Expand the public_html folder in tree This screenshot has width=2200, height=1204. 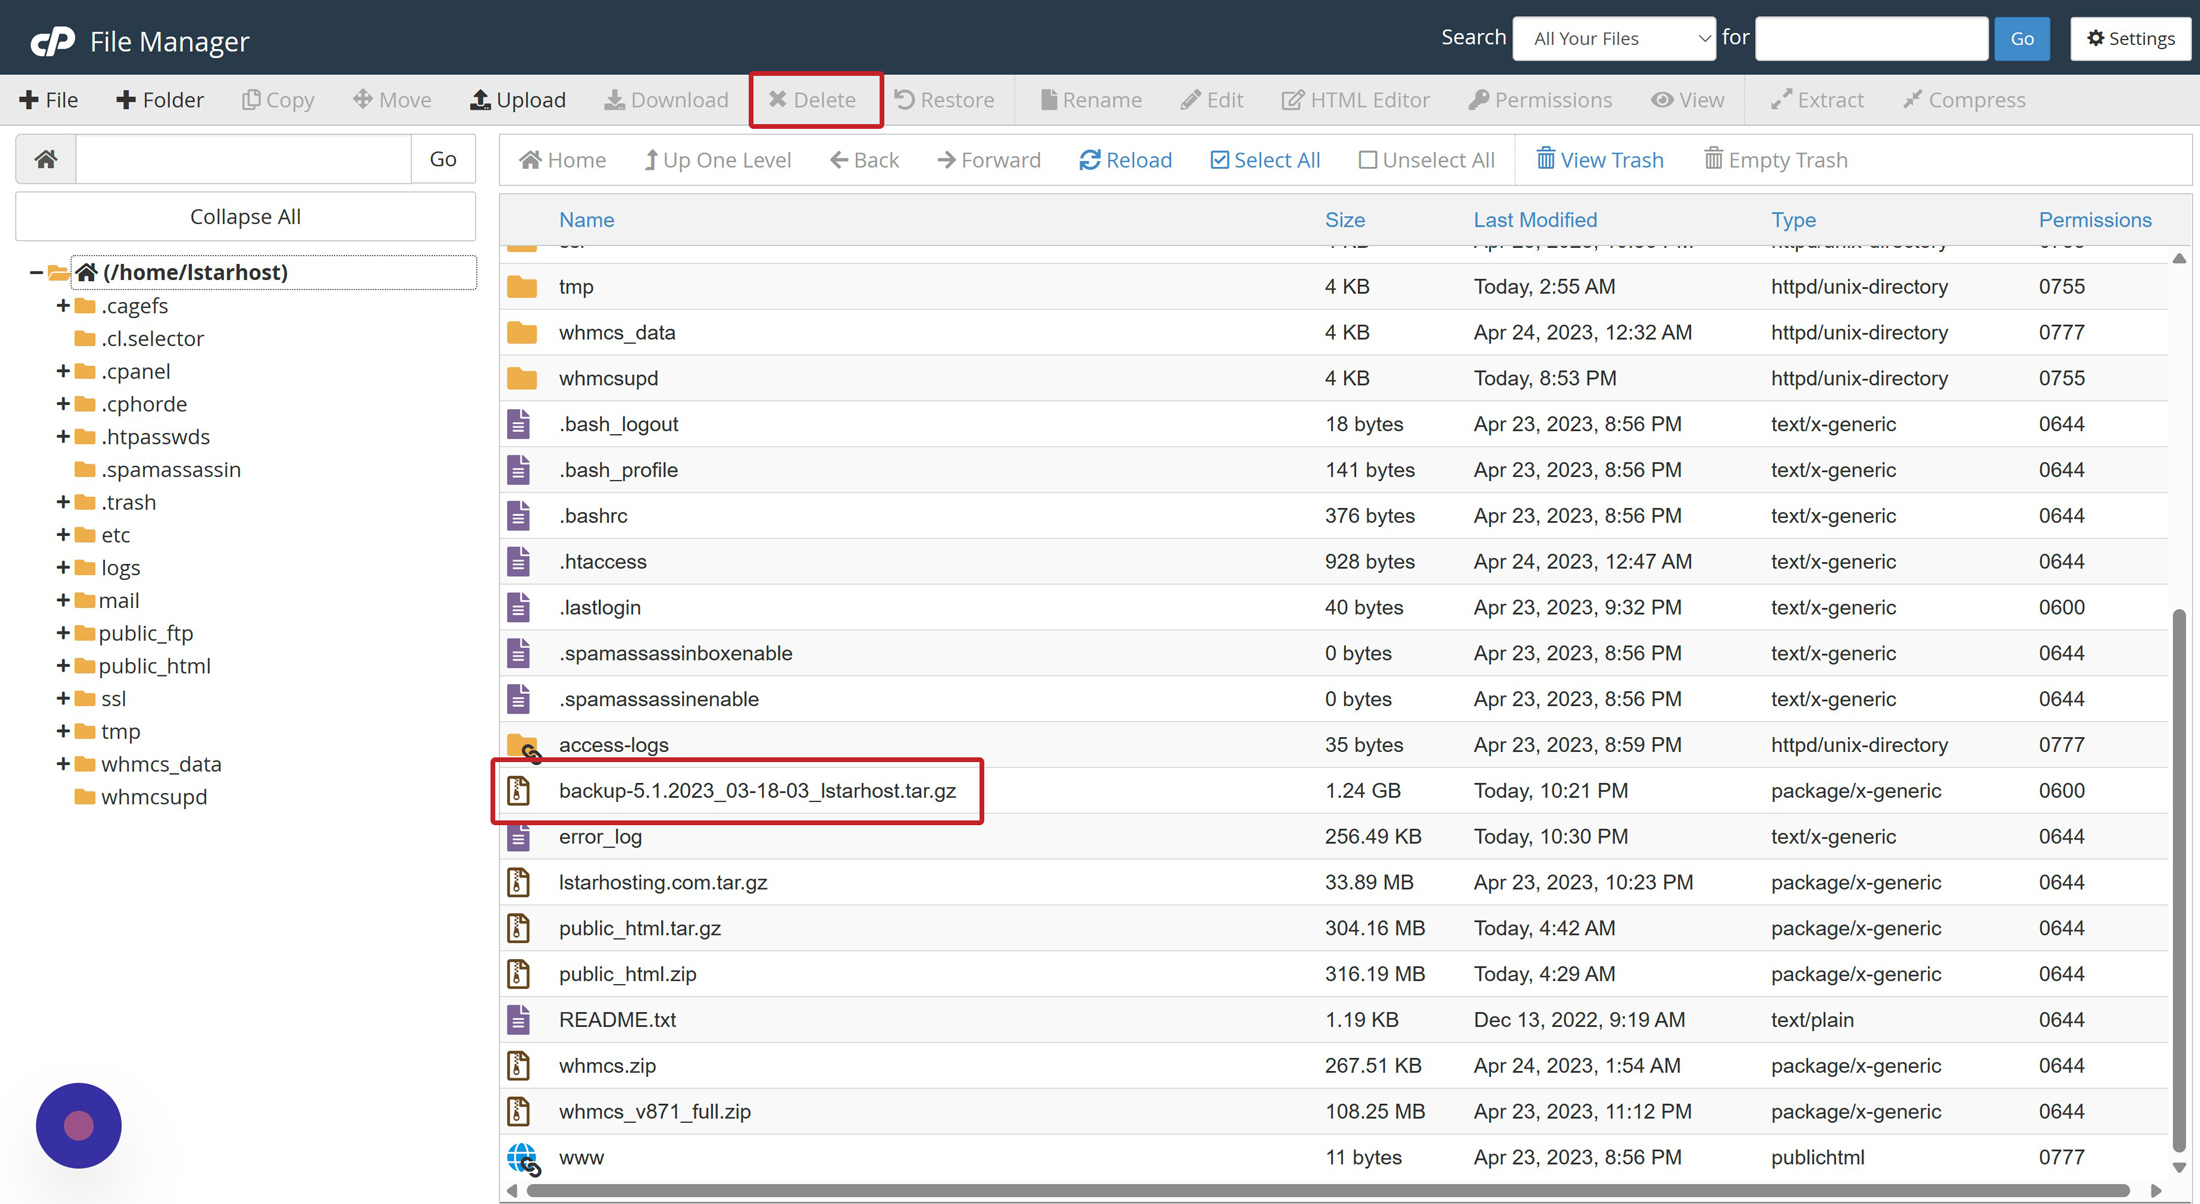(63, 665)
